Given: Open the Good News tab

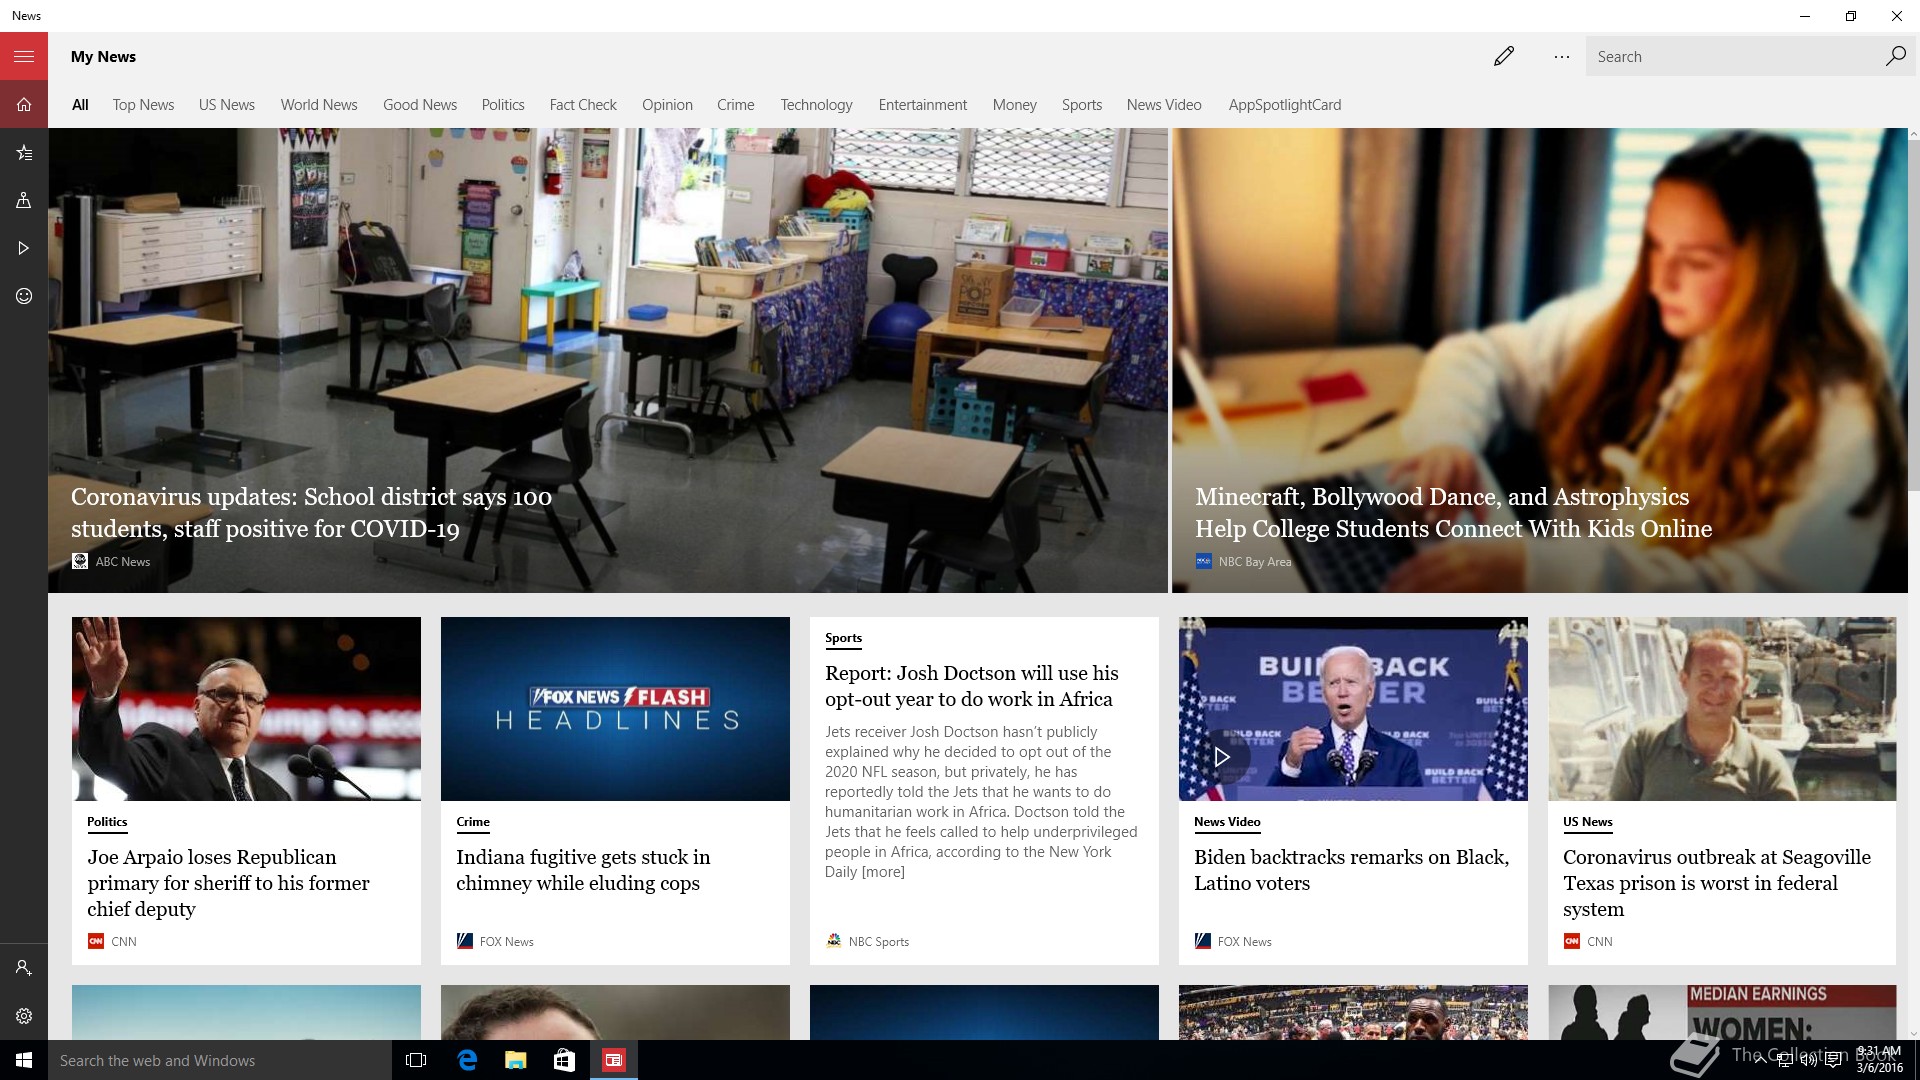Looking at the screenshot, I should pyautogui.click(x=420, y=105).
